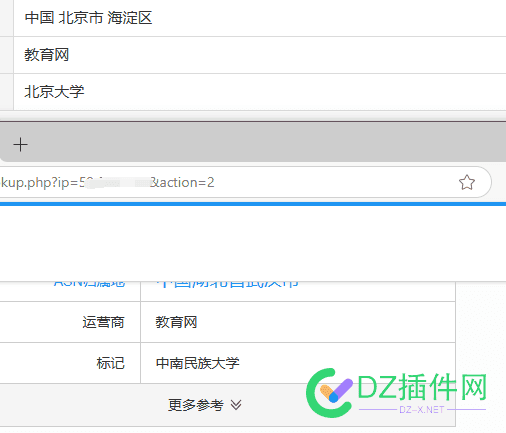Expand the 更多参考 section chevron
Viewport: 506px width, 433px height.
click(x=236, y=405)
